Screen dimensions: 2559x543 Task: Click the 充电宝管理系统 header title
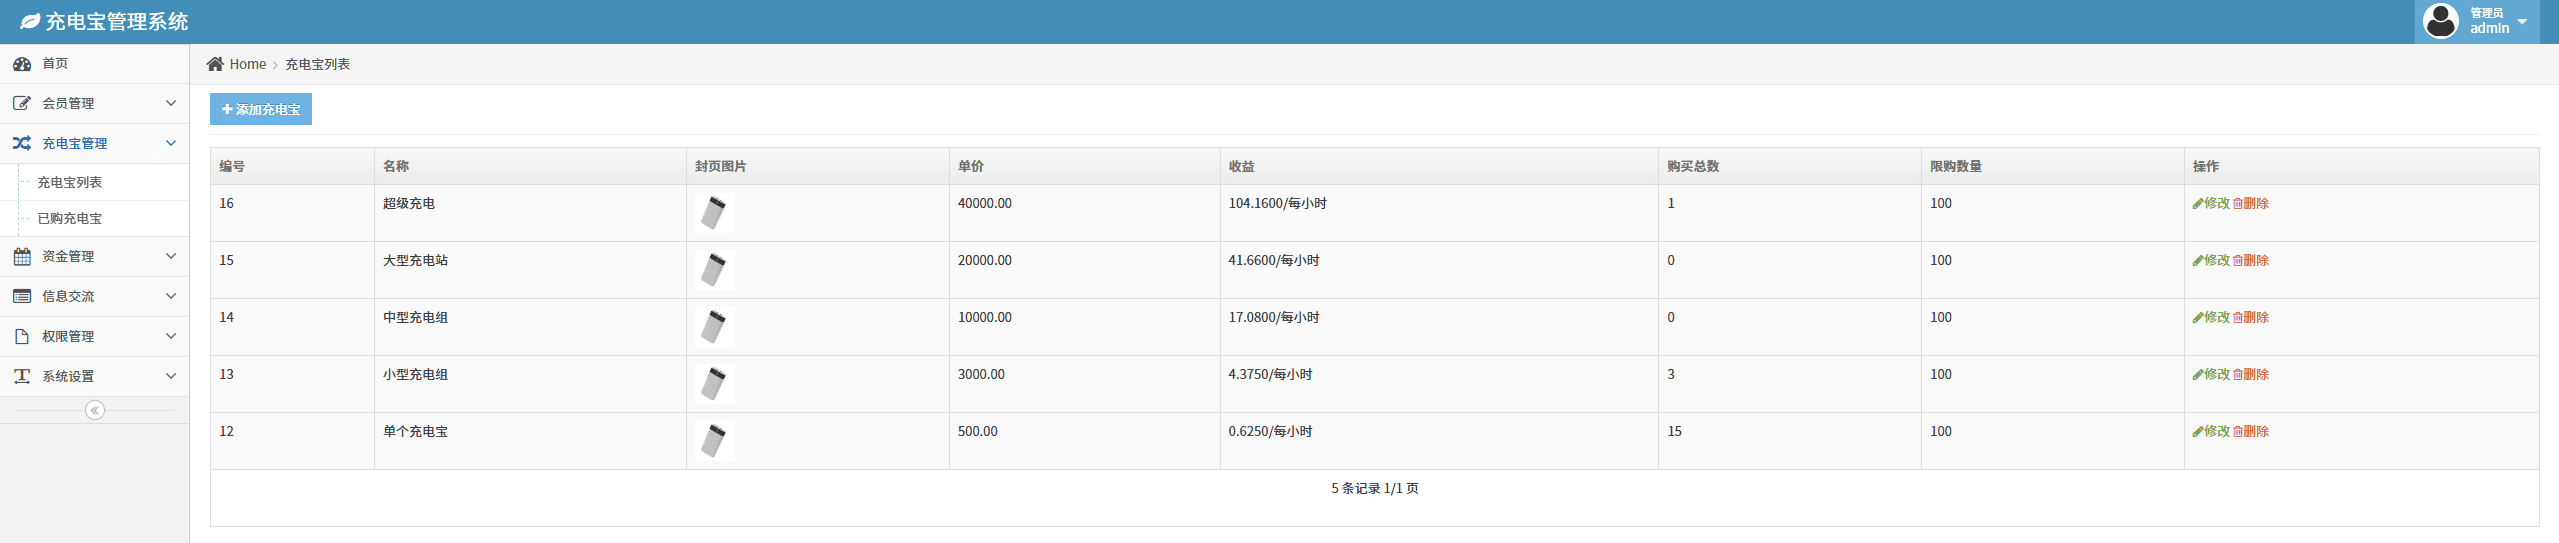click(117, 21)
